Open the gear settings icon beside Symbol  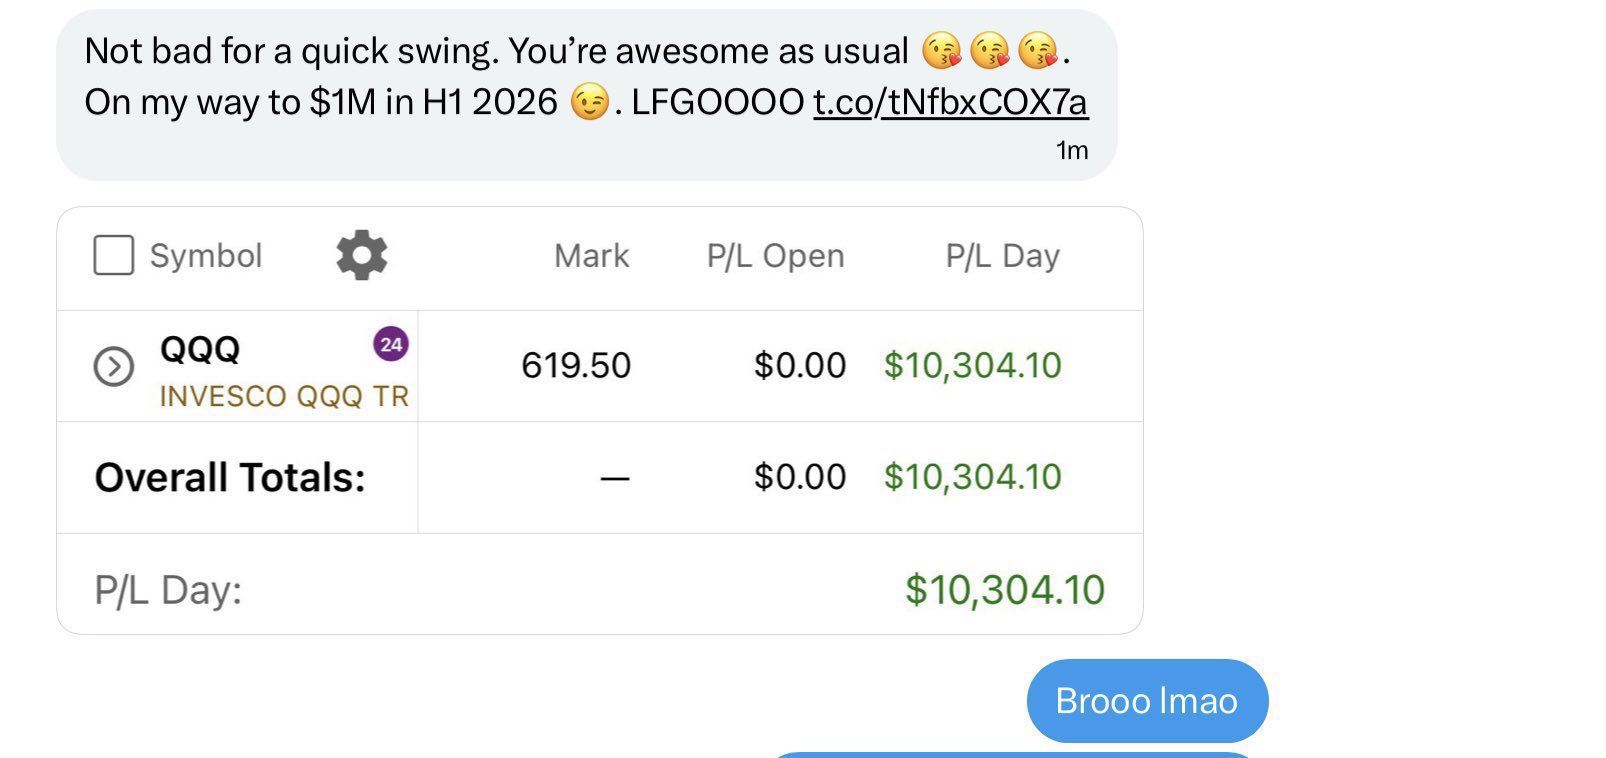[361, 255]
